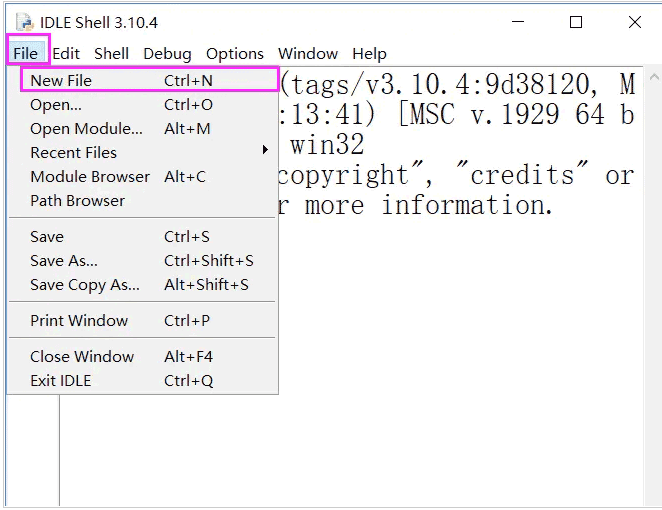Click the IDLE Python icon in title bar

[24, 22]
